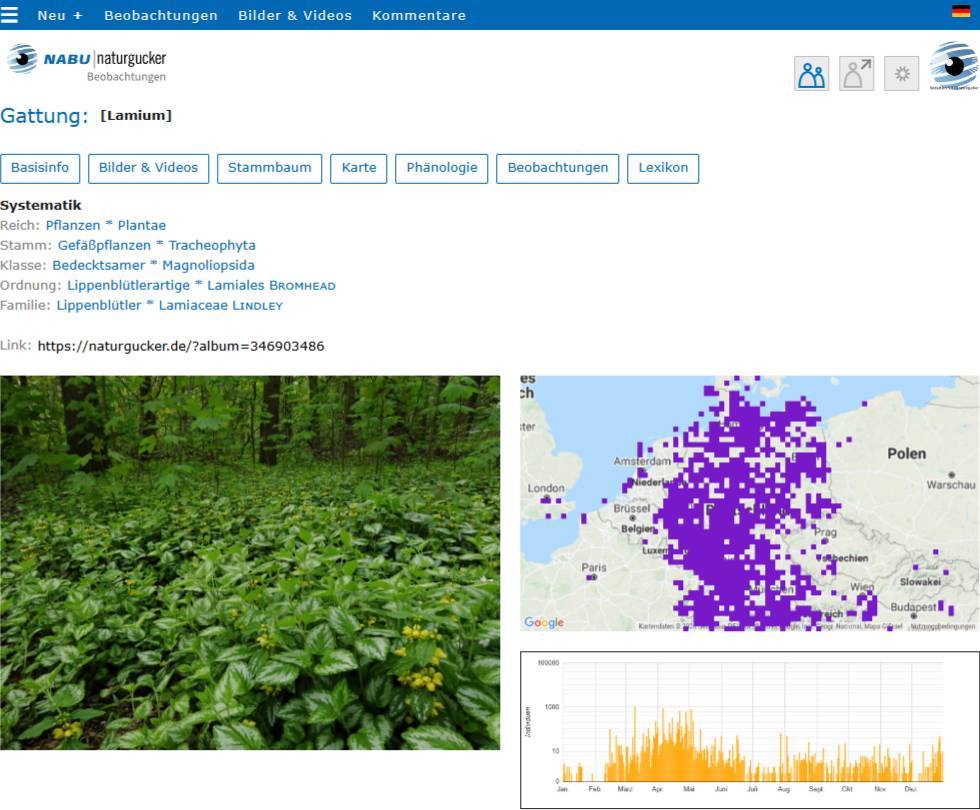980x810 pixels.
Task: Open the settings gear icon
Action: point(901,74)
